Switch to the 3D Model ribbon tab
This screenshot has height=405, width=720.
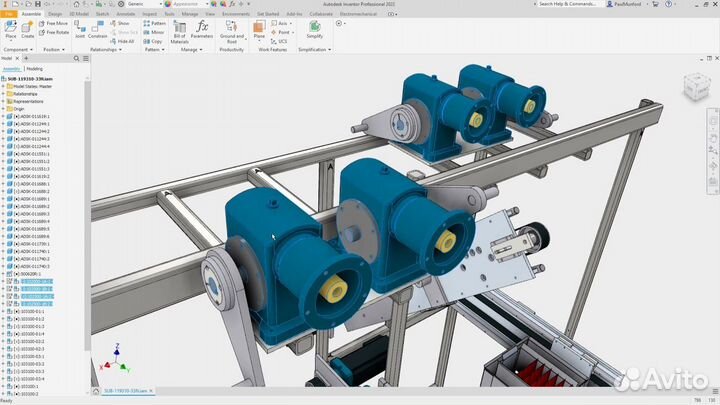pyautogui.click(x=79, y=14)
